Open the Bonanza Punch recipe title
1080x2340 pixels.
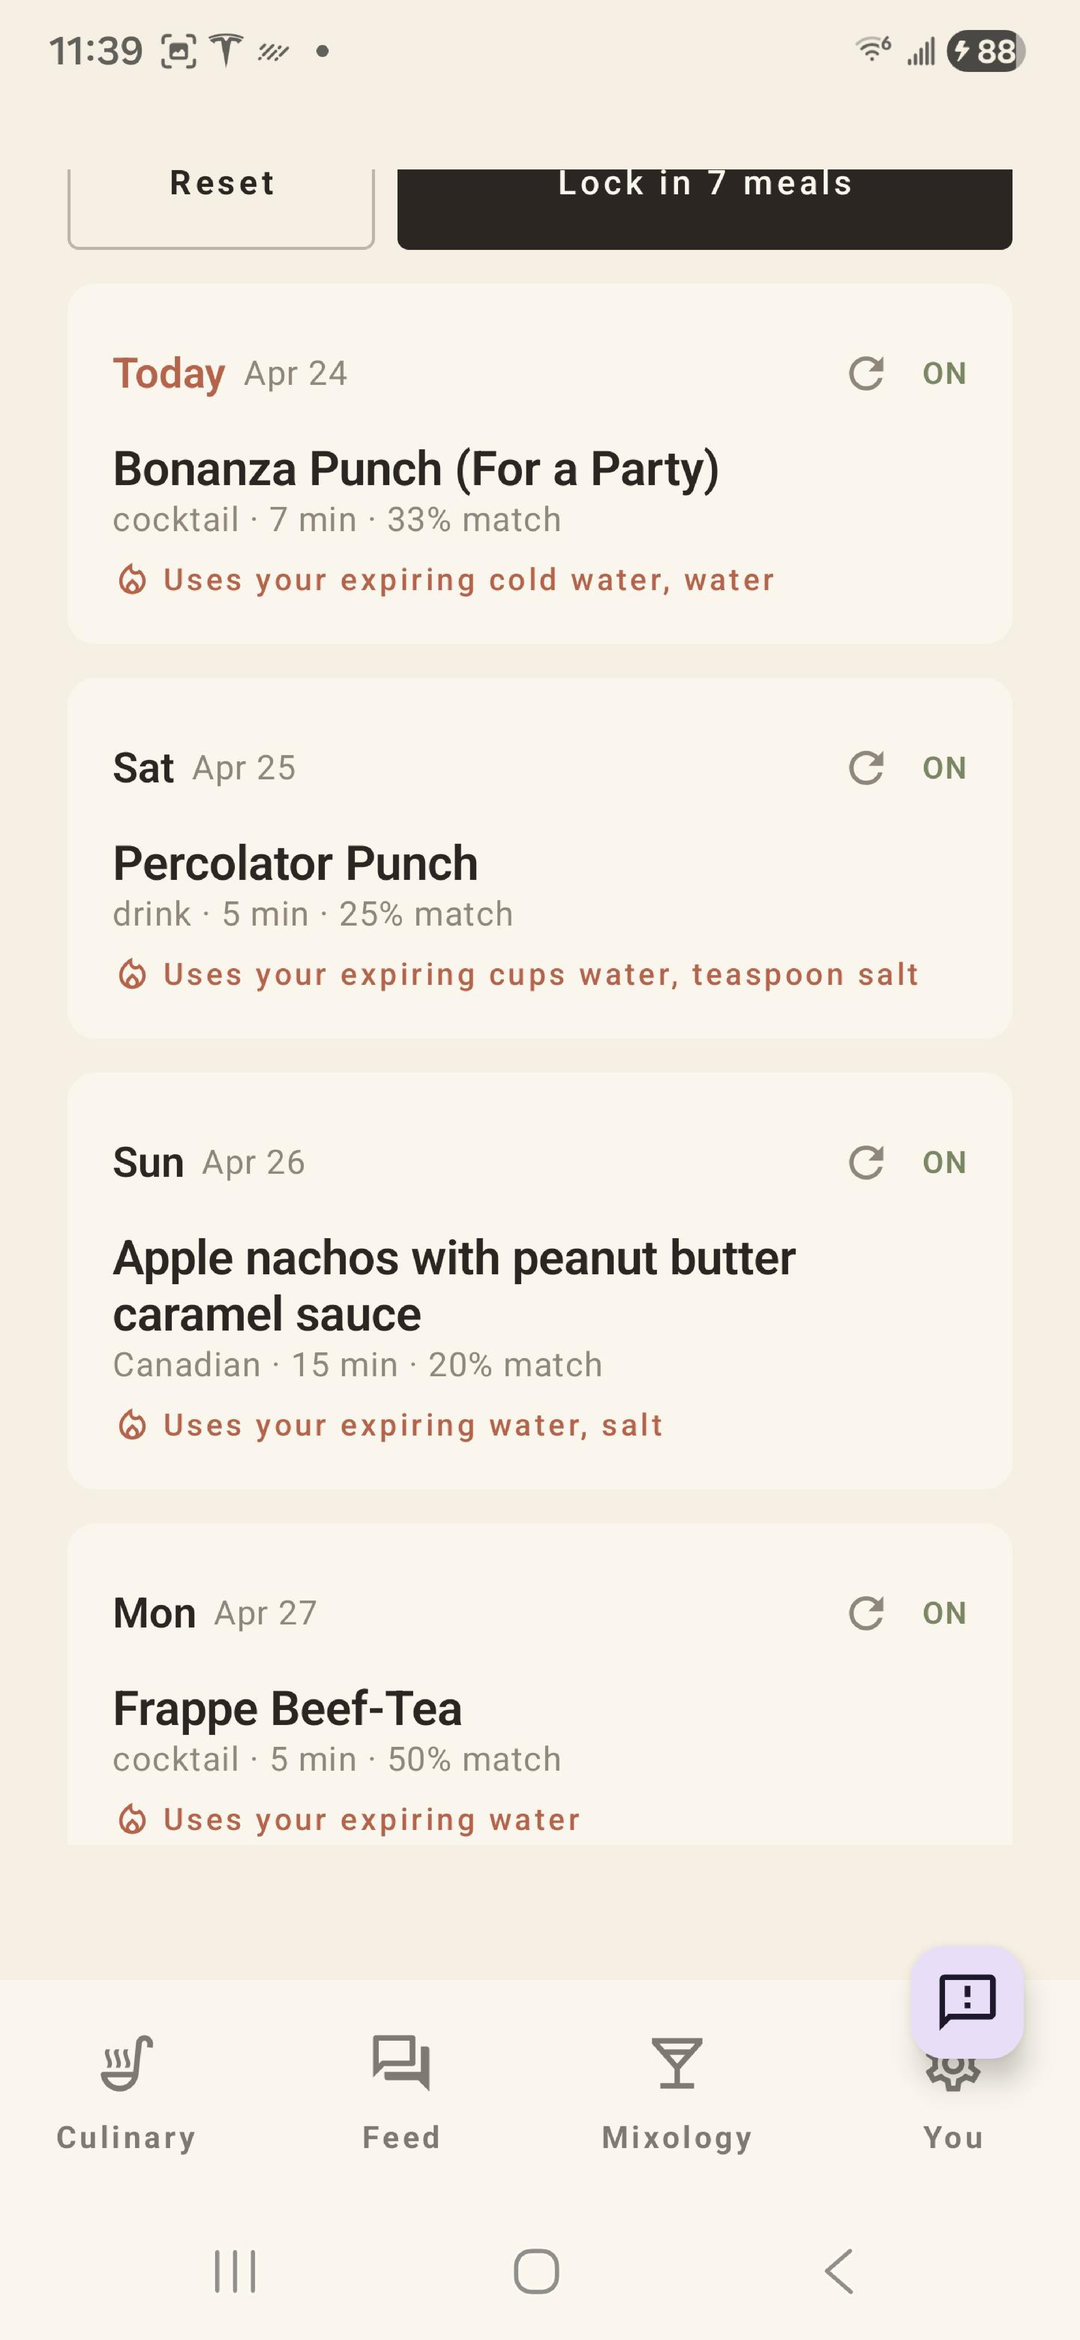(x=416, y=469)
